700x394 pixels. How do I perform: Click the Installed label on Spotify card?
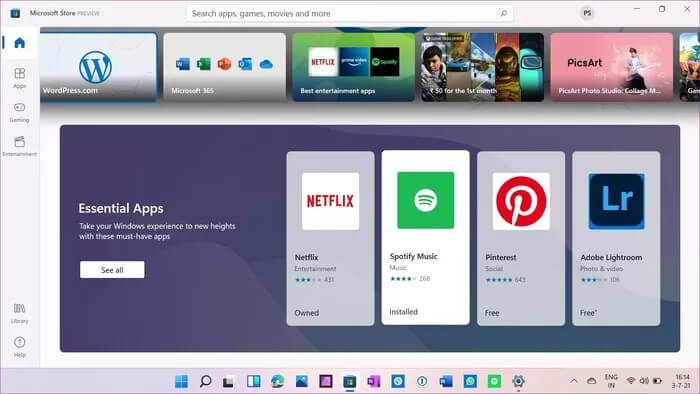pos(404,312)
